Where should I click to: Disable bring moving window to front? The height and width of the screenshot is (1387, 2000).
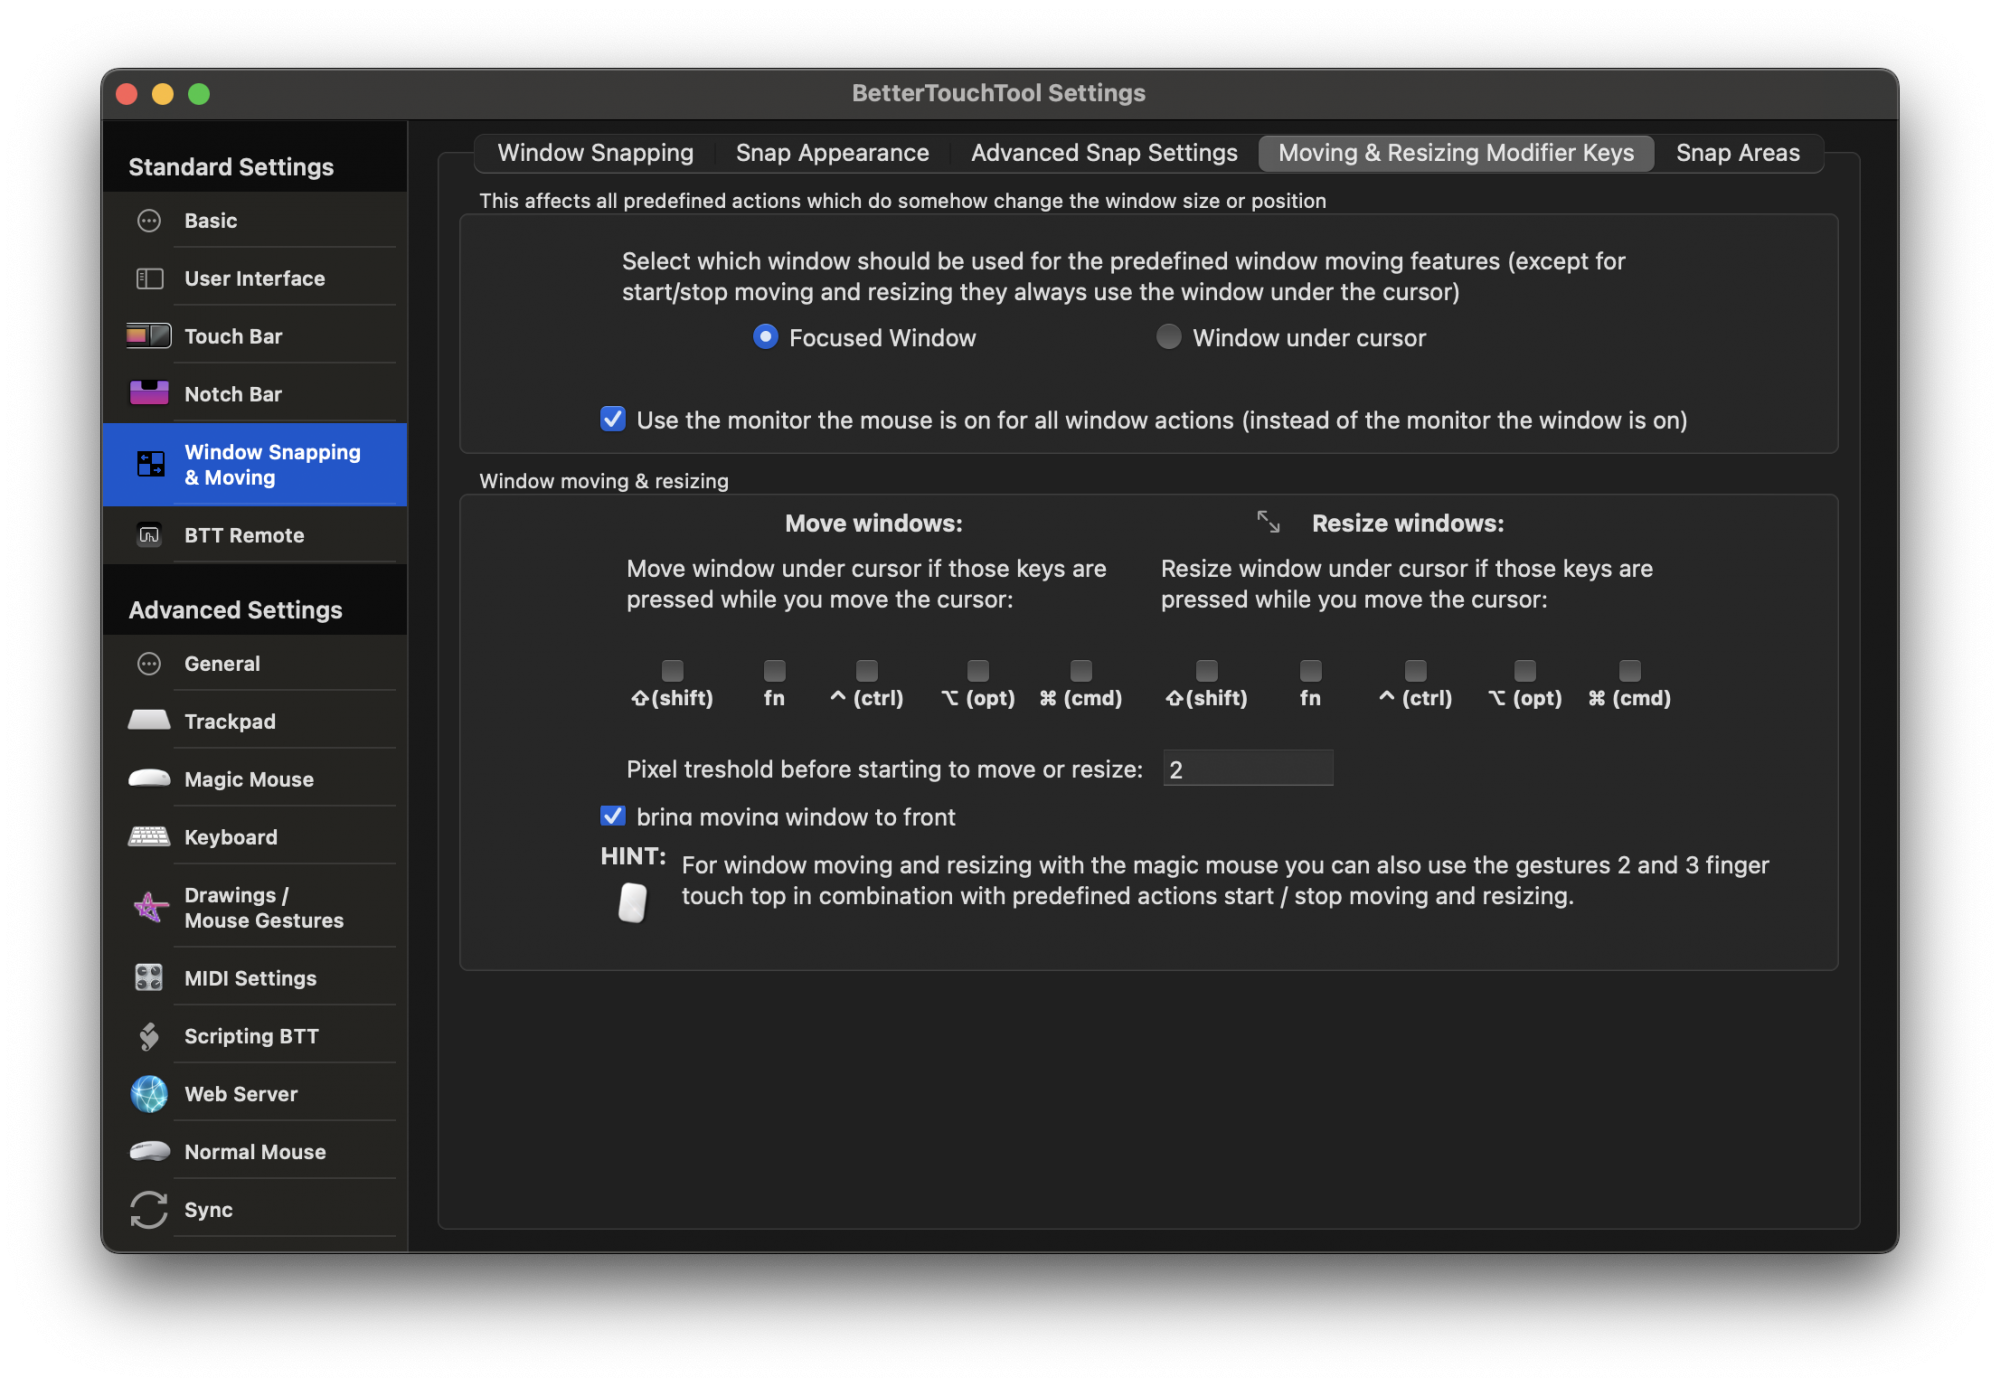[613, 816]
